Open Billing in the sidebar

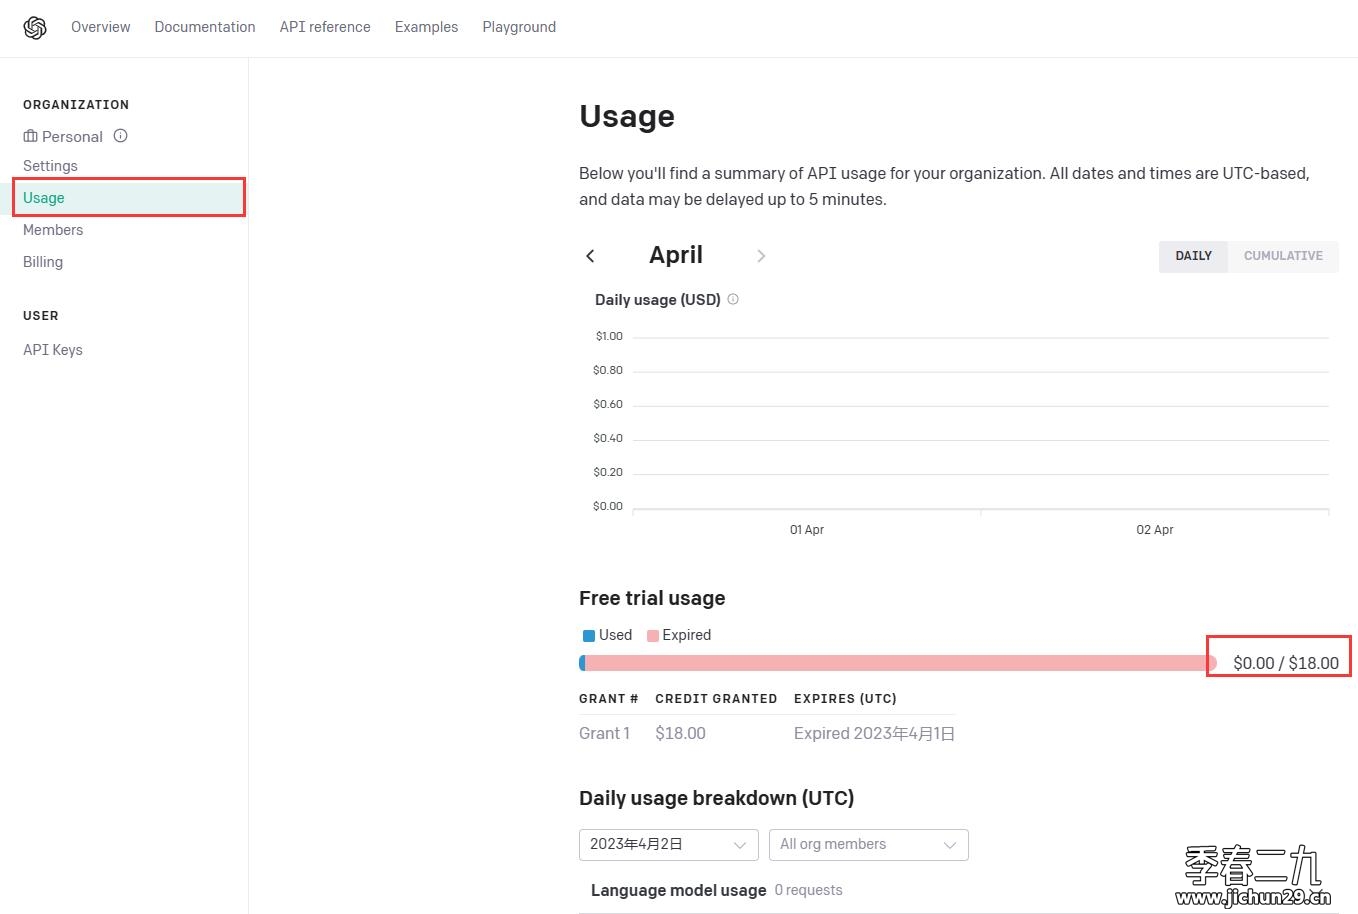click(x=43, y=262)
